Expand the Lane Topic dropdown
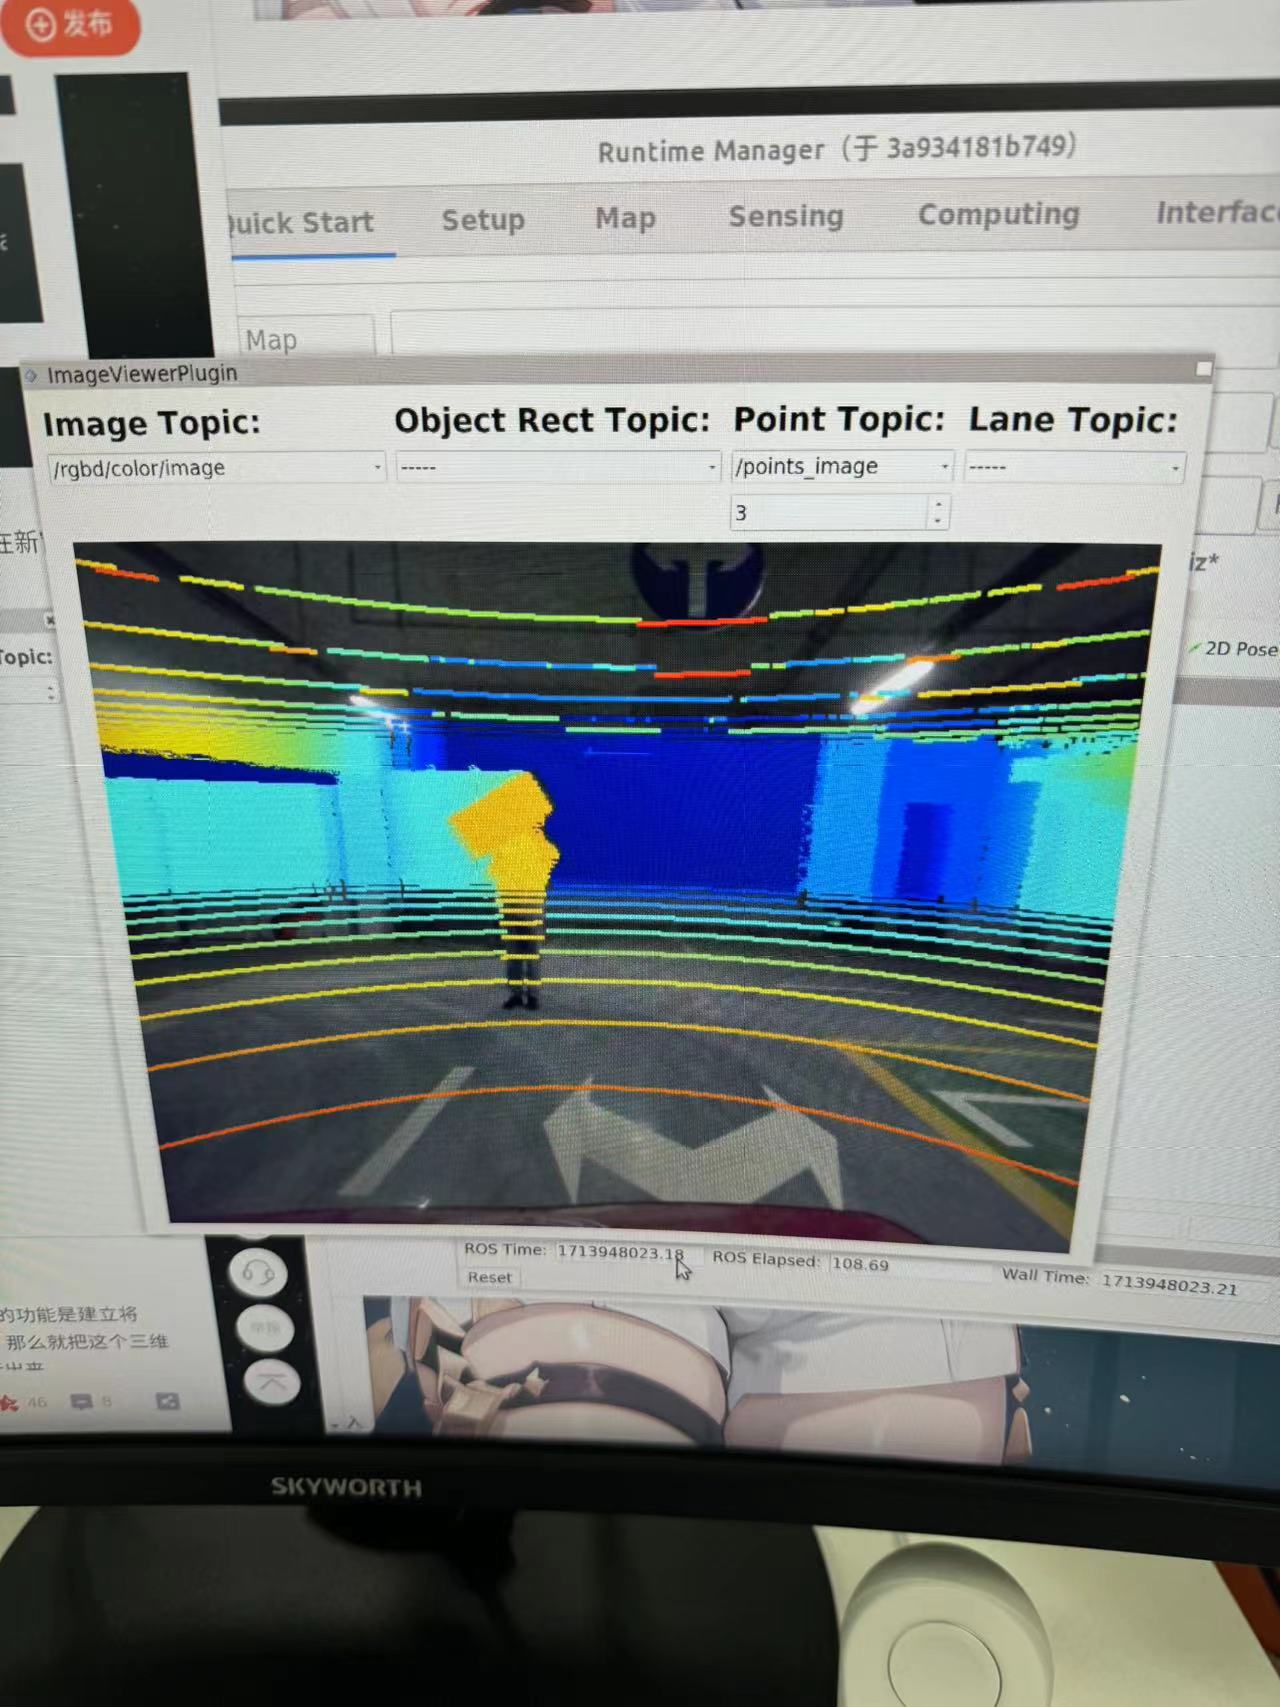1280x1707 pixels. tap(1075, 467)
